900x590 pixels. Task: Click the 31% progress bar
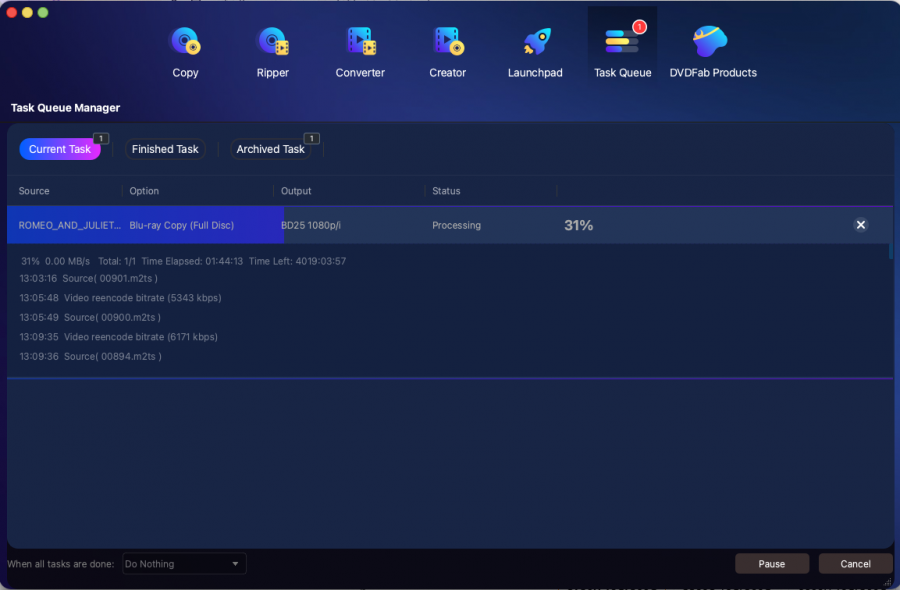(578, 225)
